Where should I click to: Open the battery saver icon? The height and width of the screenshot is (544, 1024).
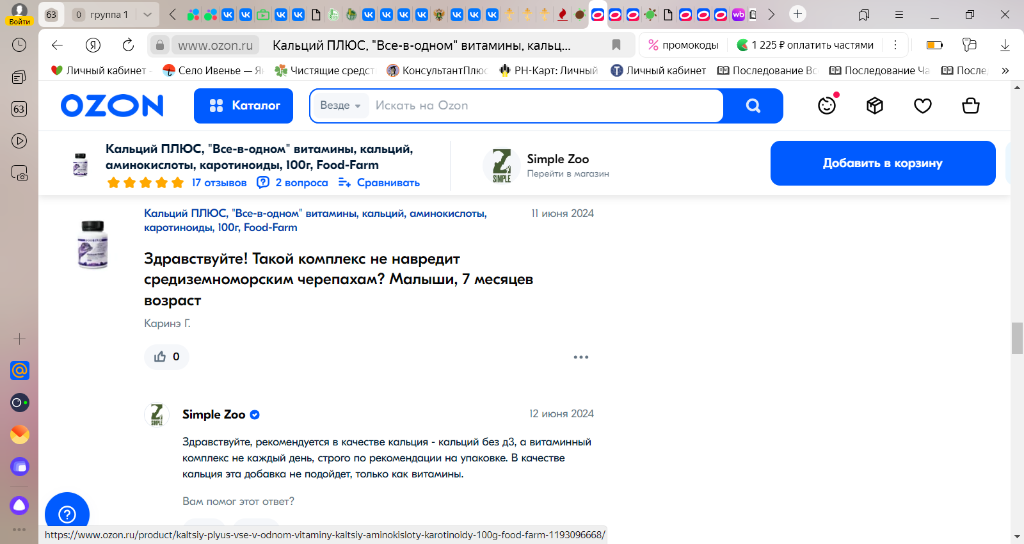tap(935, 45)
